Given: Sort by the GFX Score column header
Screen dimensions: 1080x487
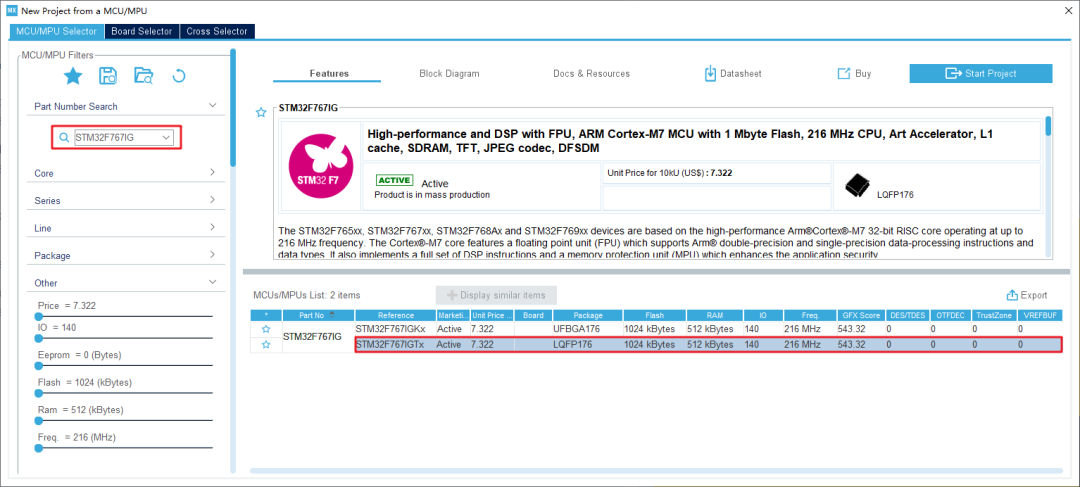Looking at the screenshot, I should (x=860, y=315).
